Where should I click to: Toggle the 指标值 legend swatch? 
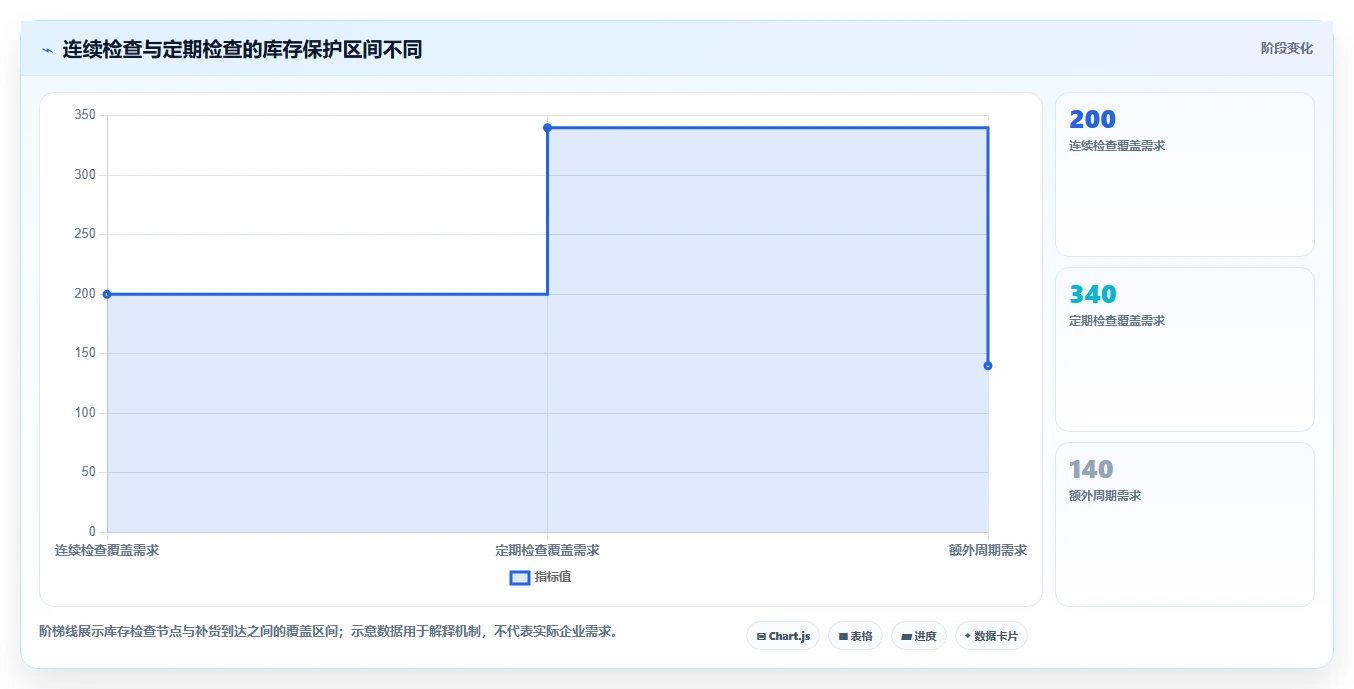[x=520, y=577]
